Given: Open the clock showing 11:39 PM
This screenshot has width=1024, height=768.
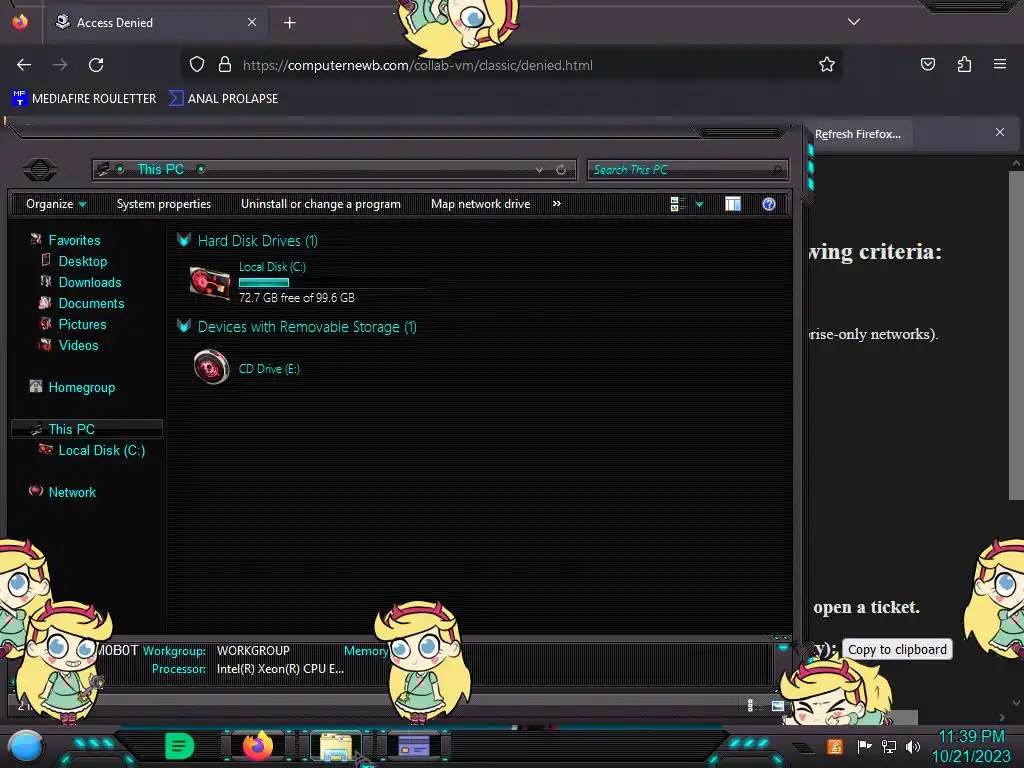Looking at the screenshot, I should click(x=971, y=737).
